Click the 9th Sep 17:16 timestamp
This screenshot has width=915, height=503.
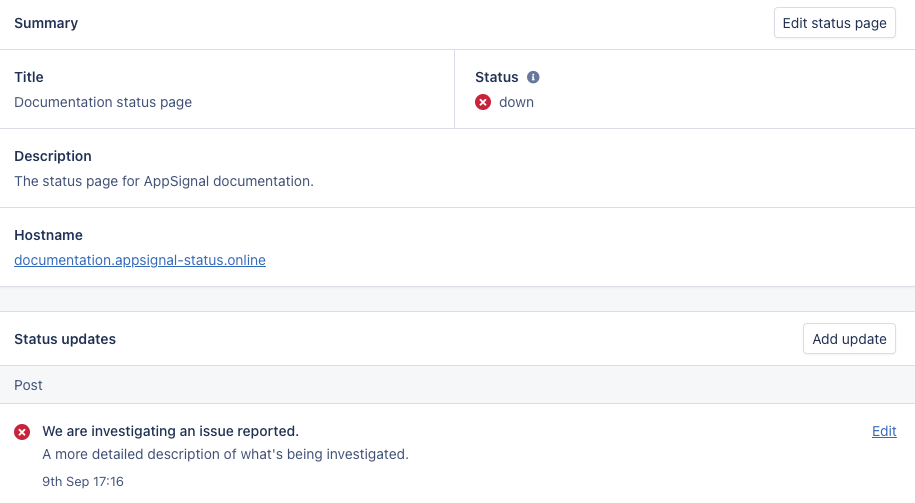pyautogui.click(x=83, y=481)
